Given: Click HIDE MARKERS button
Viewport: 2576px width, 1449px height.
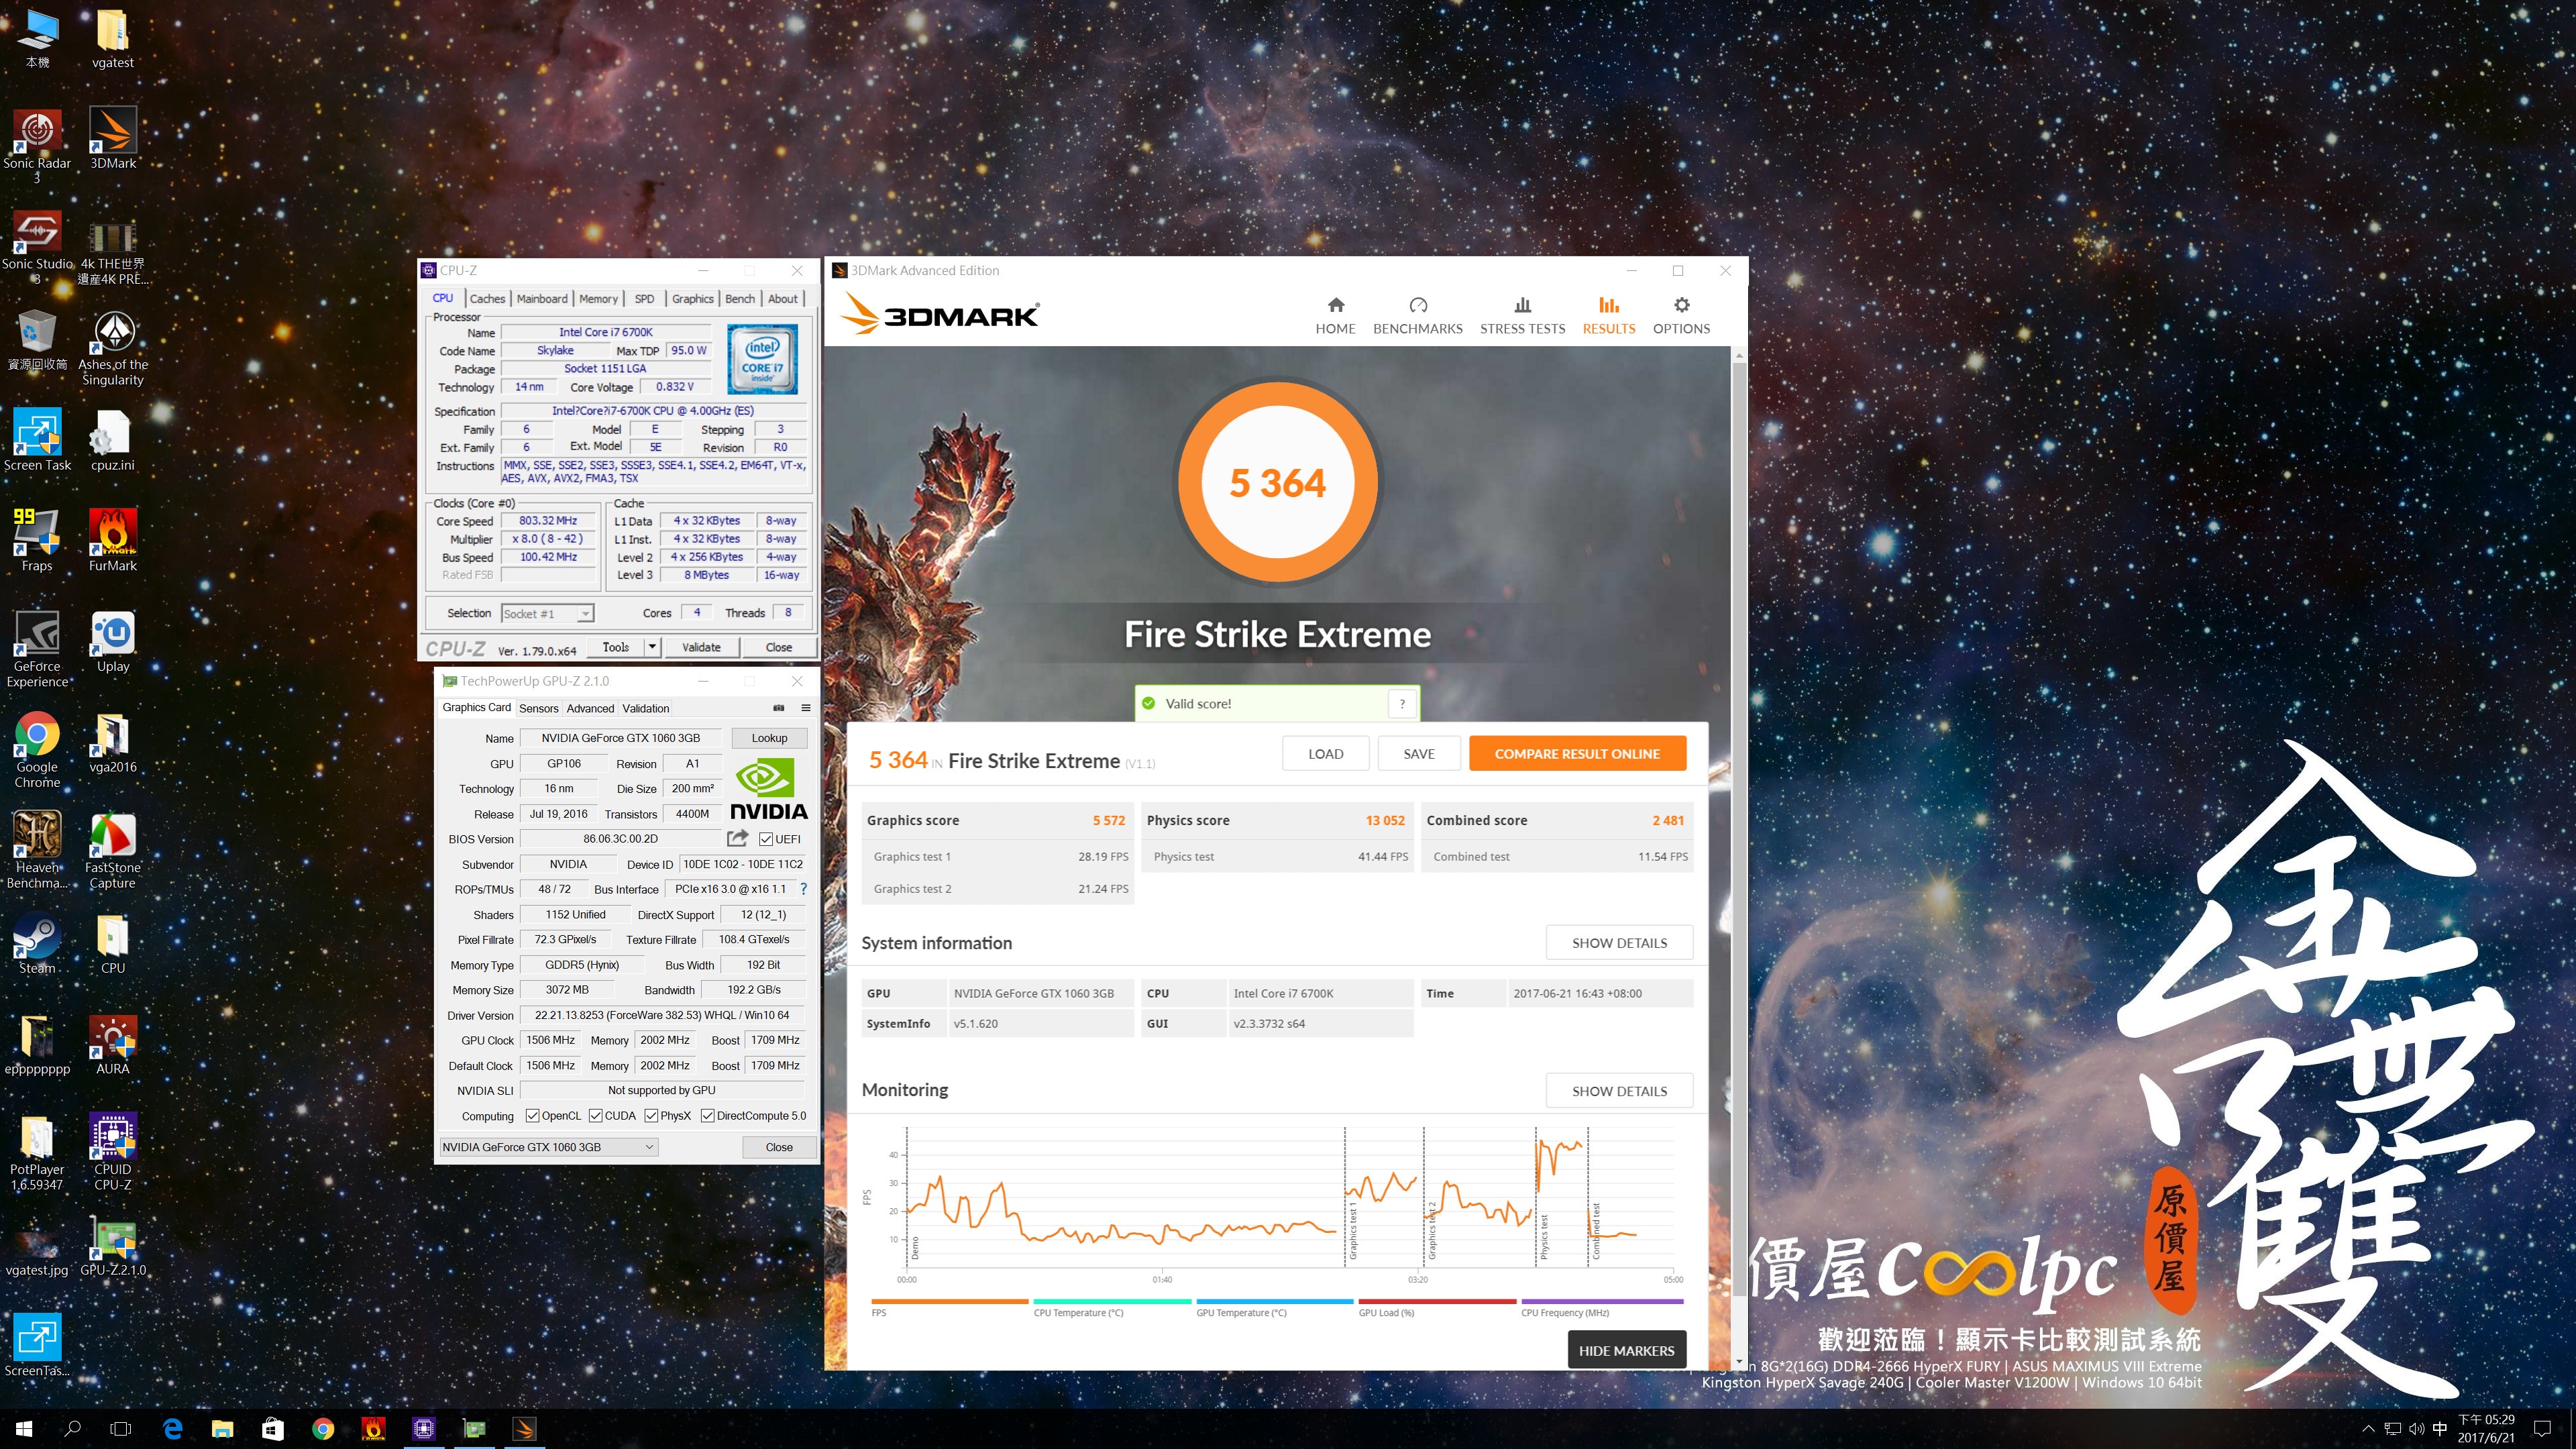Looking at the screenshot, I should point(1626,1350).
